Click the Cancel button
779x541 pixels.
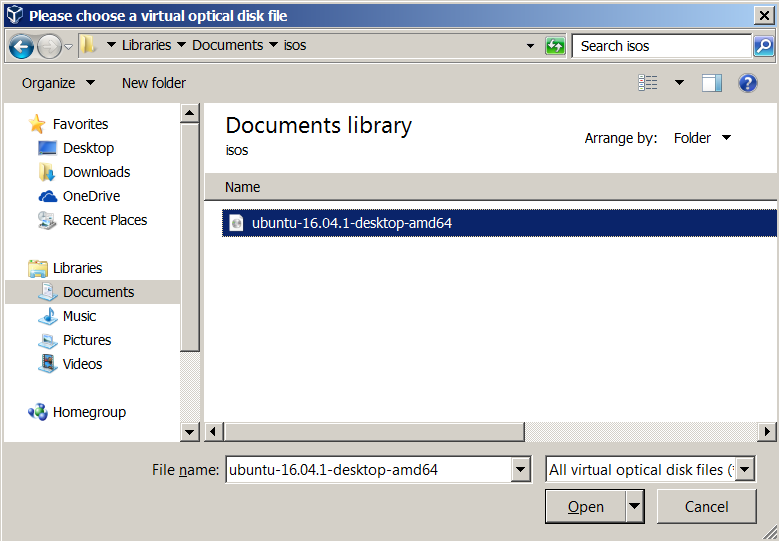pyautogui.click(x=706, y=506)
